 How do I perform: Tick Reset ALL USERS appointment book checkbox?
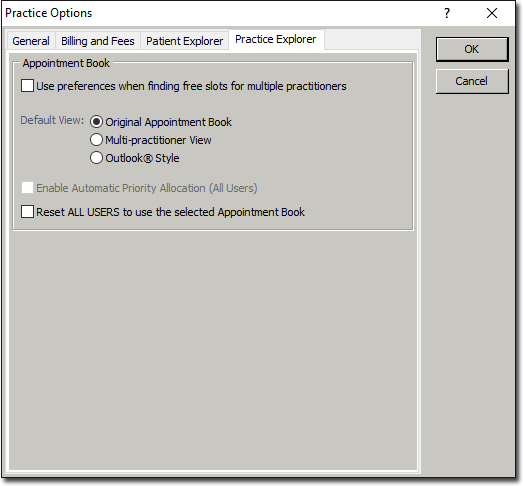point(27,212)
